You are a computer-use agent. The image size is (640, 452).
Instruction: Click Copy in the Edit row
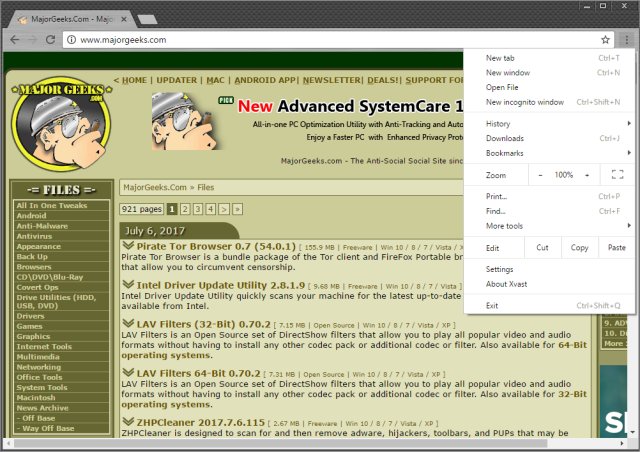tap(580, 247)
